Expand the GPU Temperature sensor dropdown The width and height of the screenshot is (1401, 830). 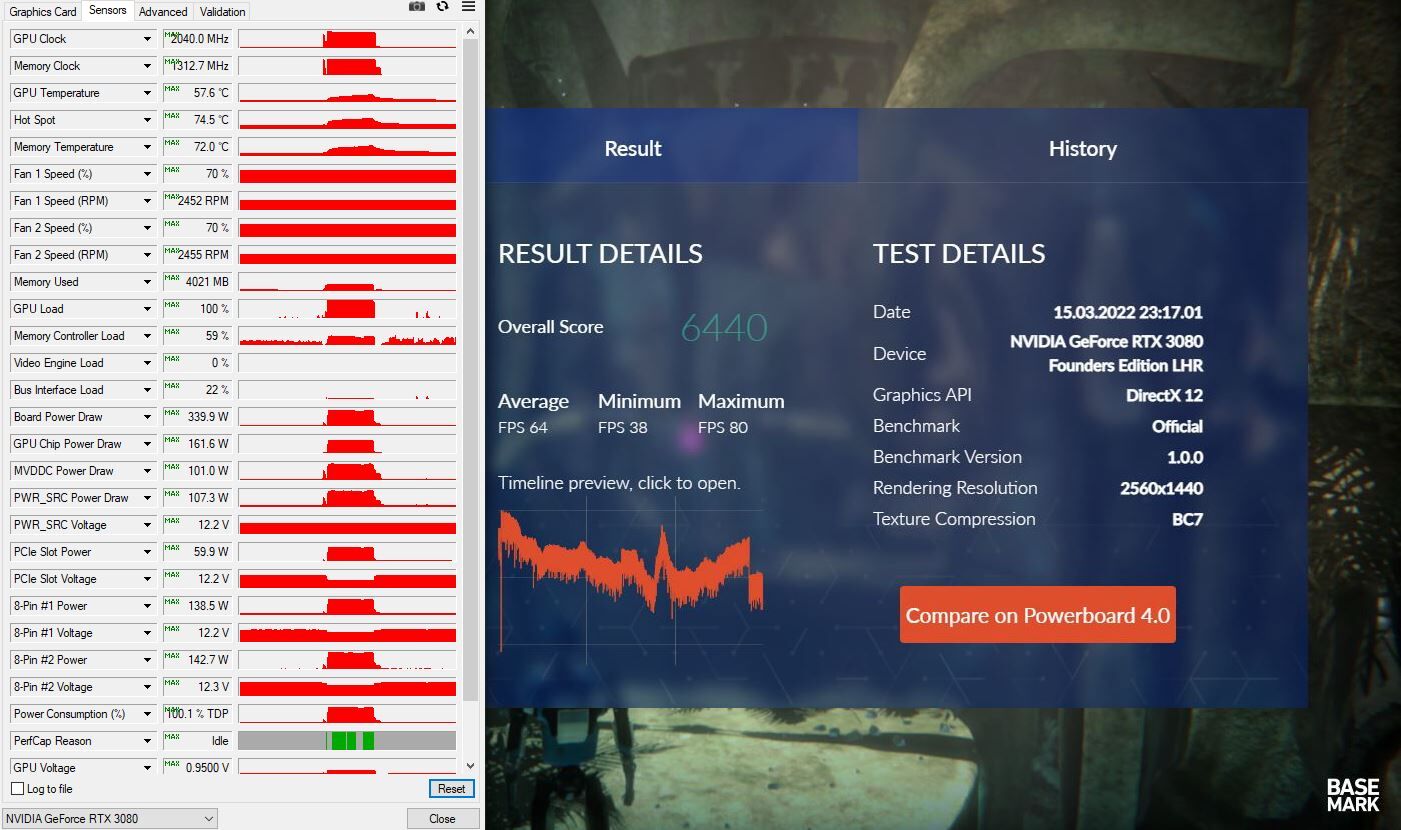tap(147, 93)
